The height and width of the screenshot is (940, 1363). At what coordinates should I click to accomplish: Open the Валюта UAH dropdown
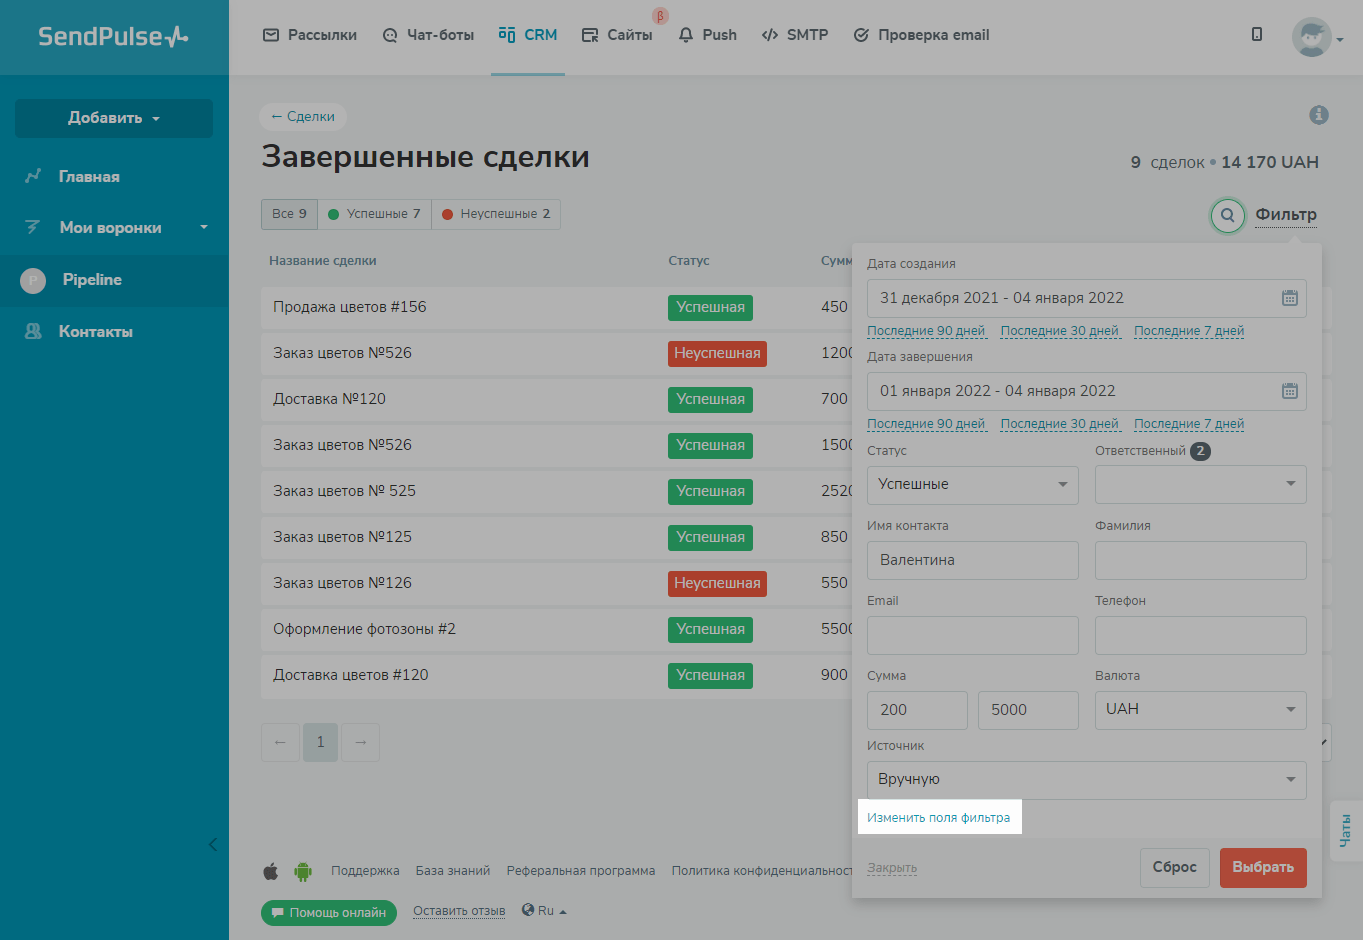pyautogui.click(x=1200, y=710)
